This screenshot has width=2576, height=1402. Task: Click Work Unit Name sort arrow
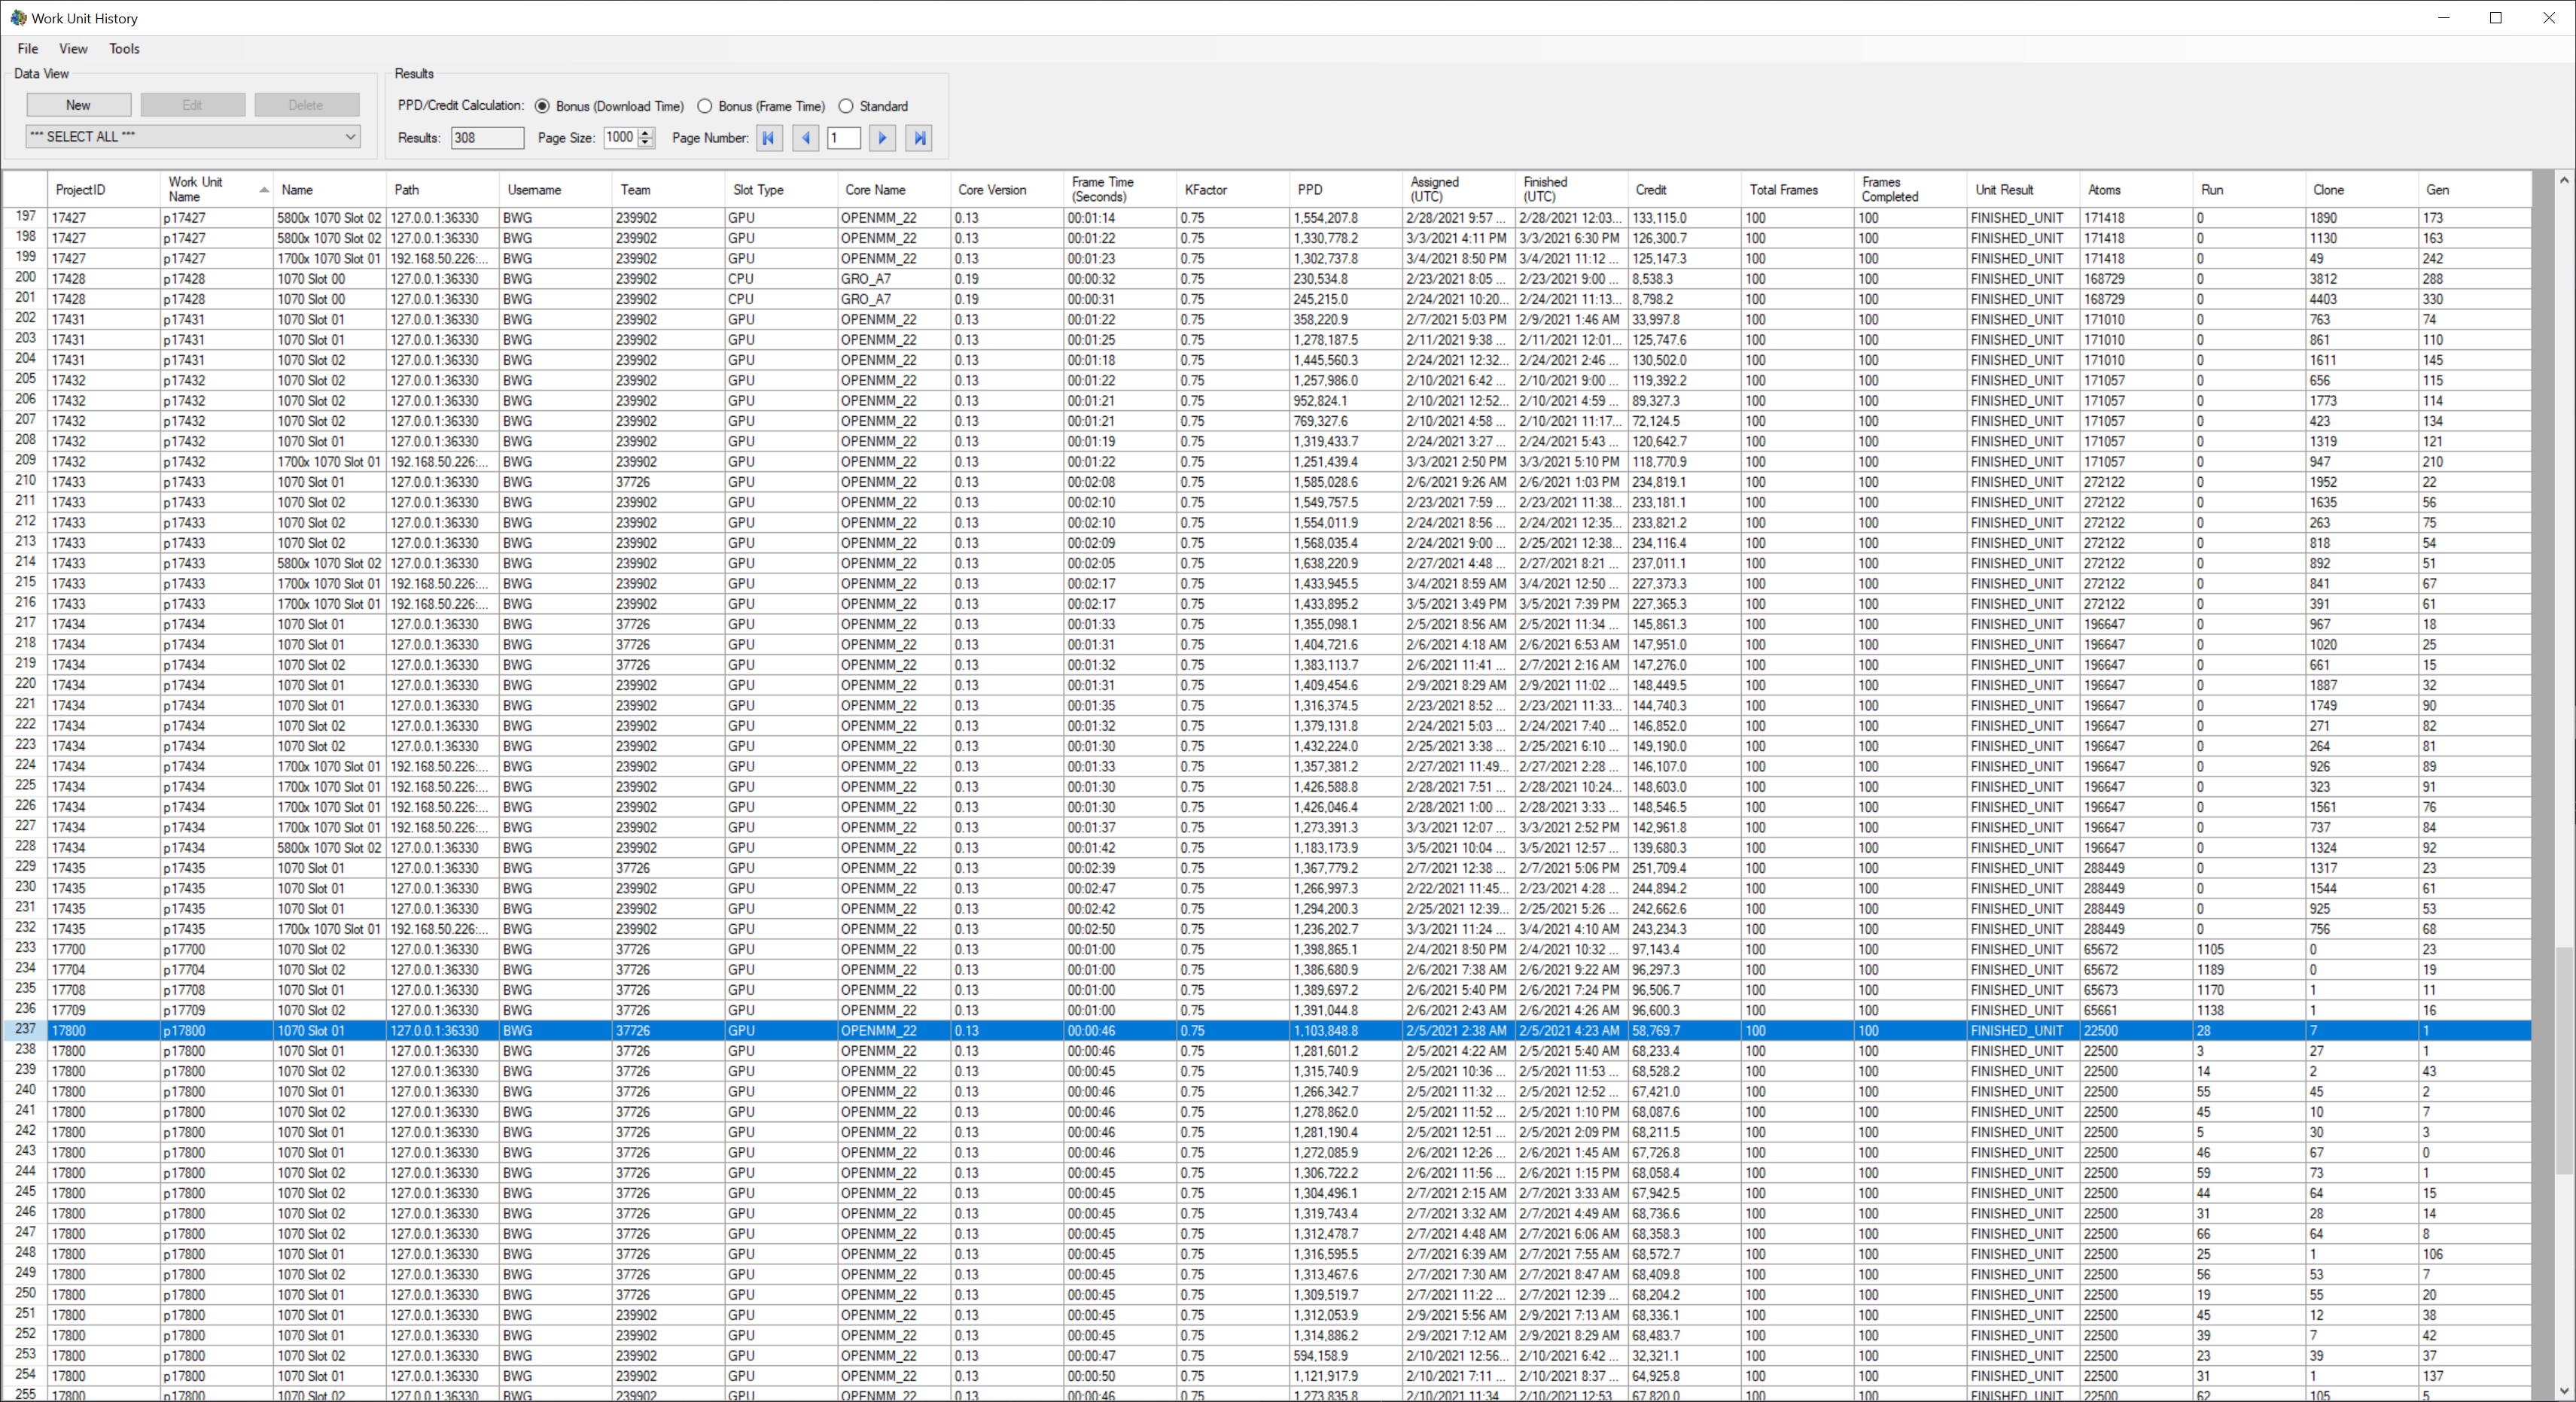point(264,190)
